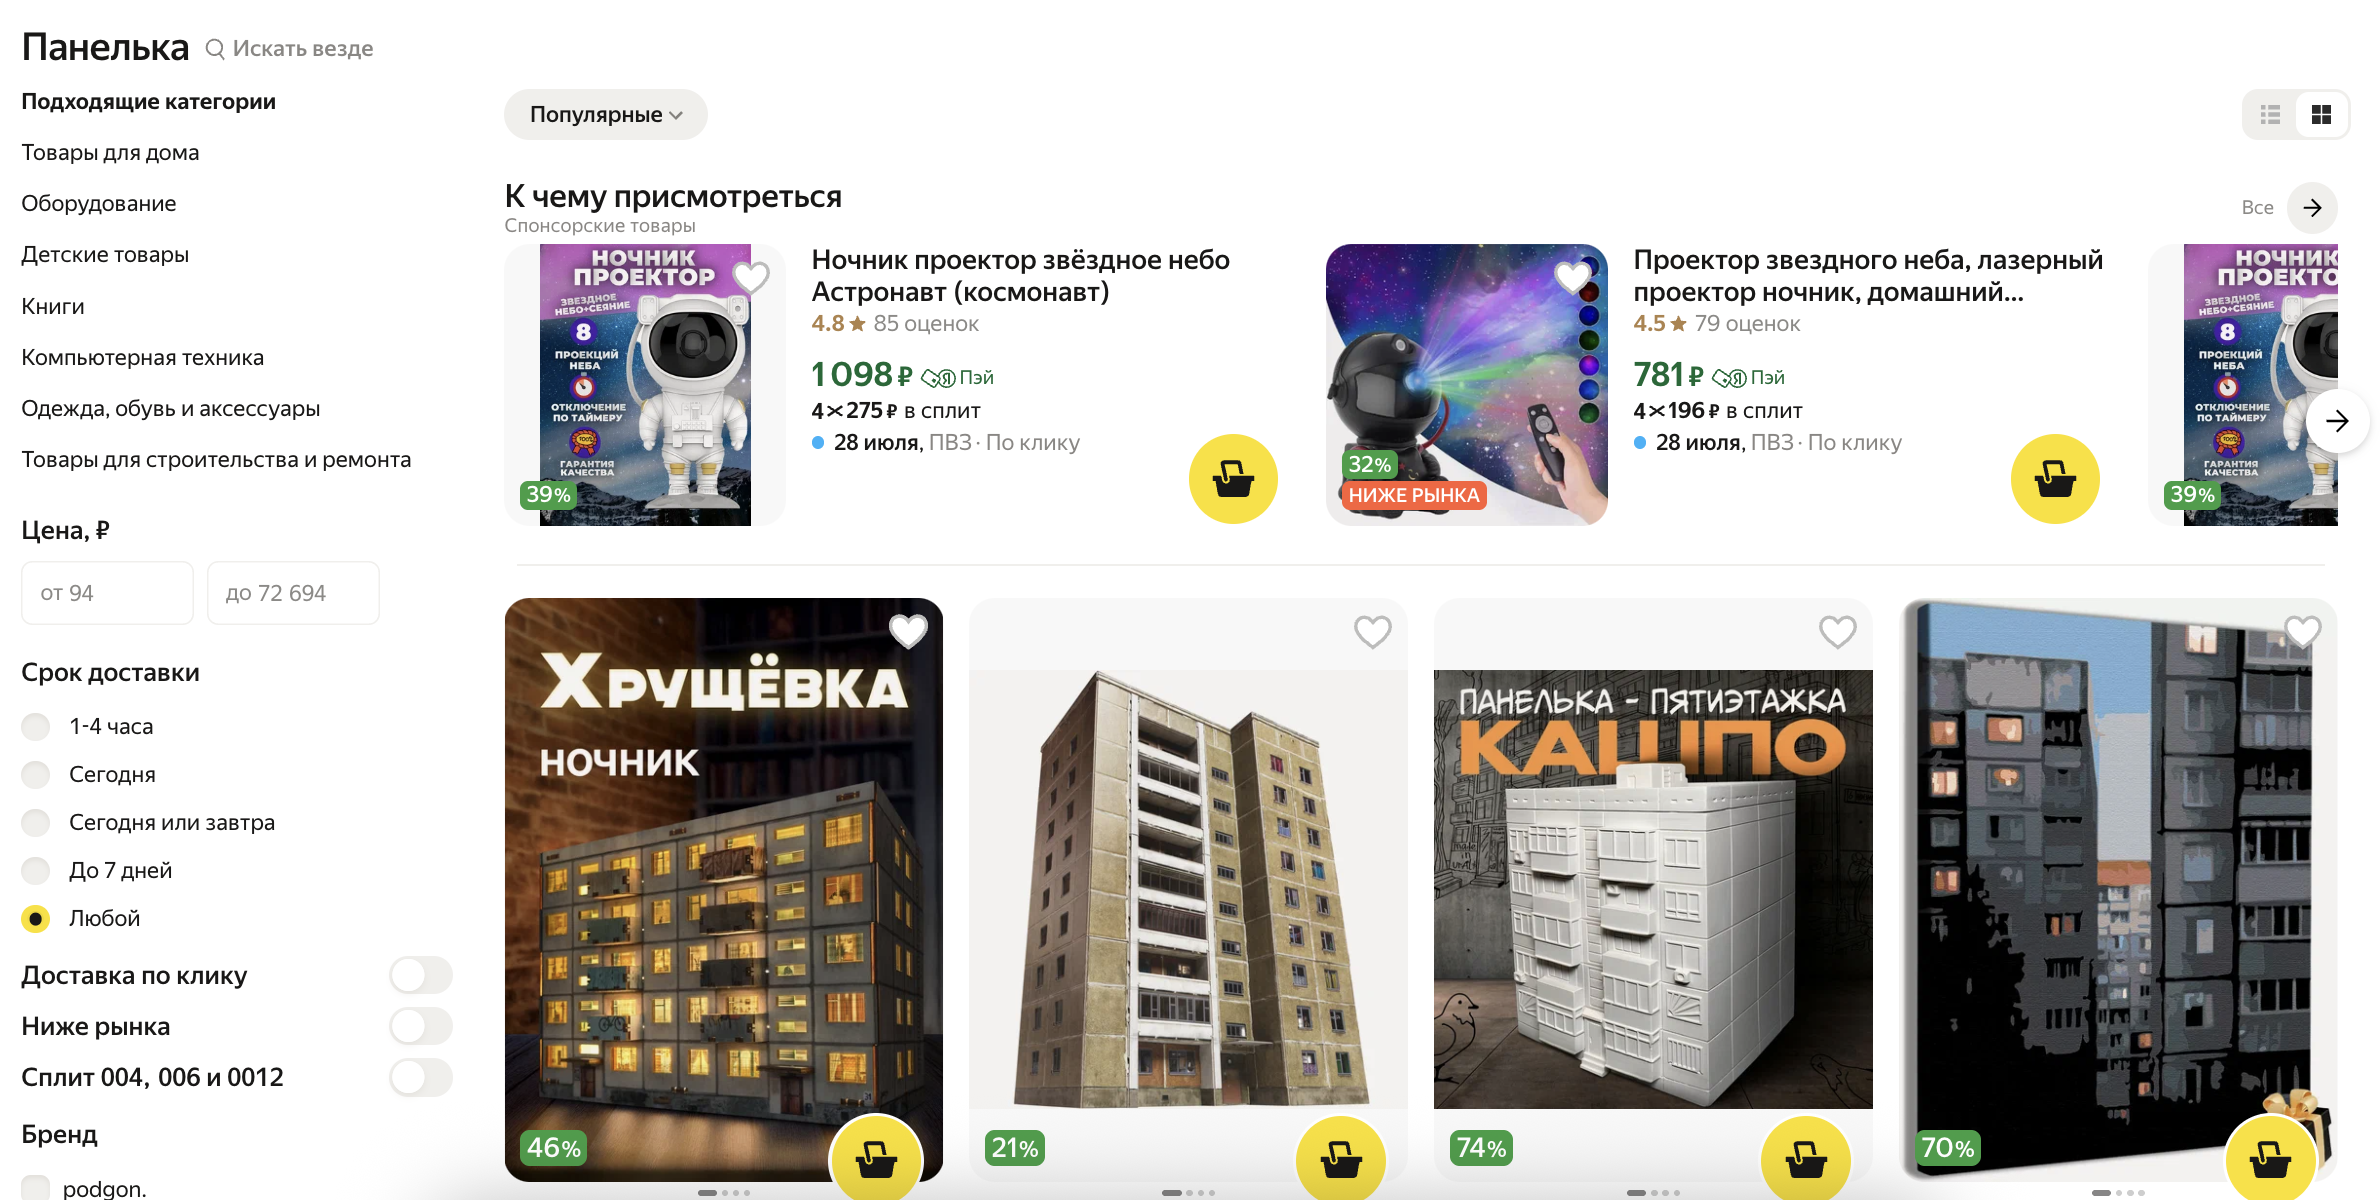Favorite the Панелька кашпо product
This screenshot has width=2380, height=1200.
(1837, 631)
